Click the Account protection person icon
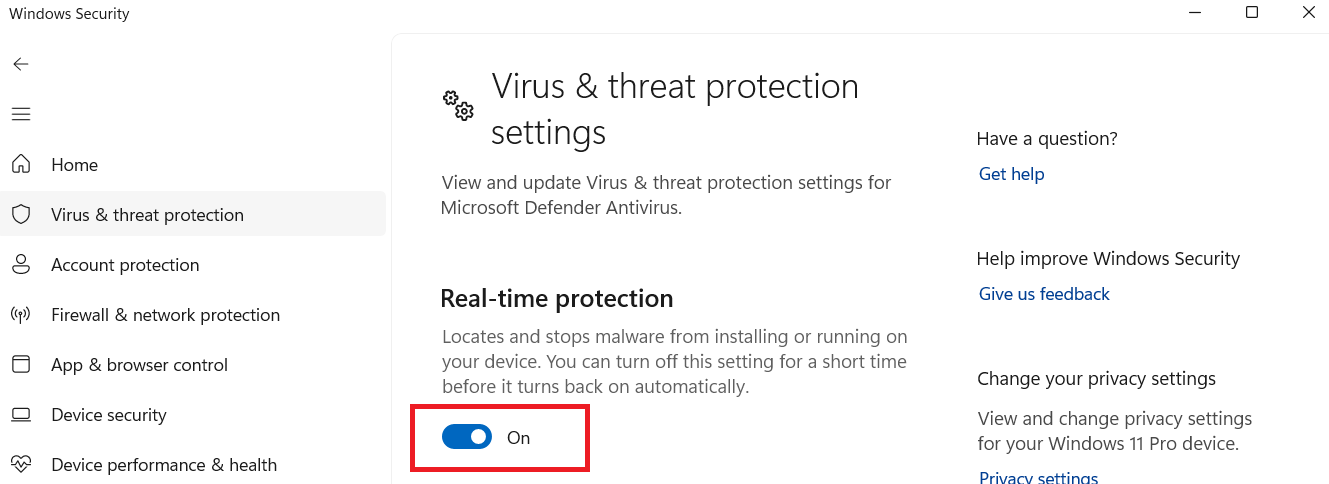Screen dimensions: 1329x484 click(20, 265)
